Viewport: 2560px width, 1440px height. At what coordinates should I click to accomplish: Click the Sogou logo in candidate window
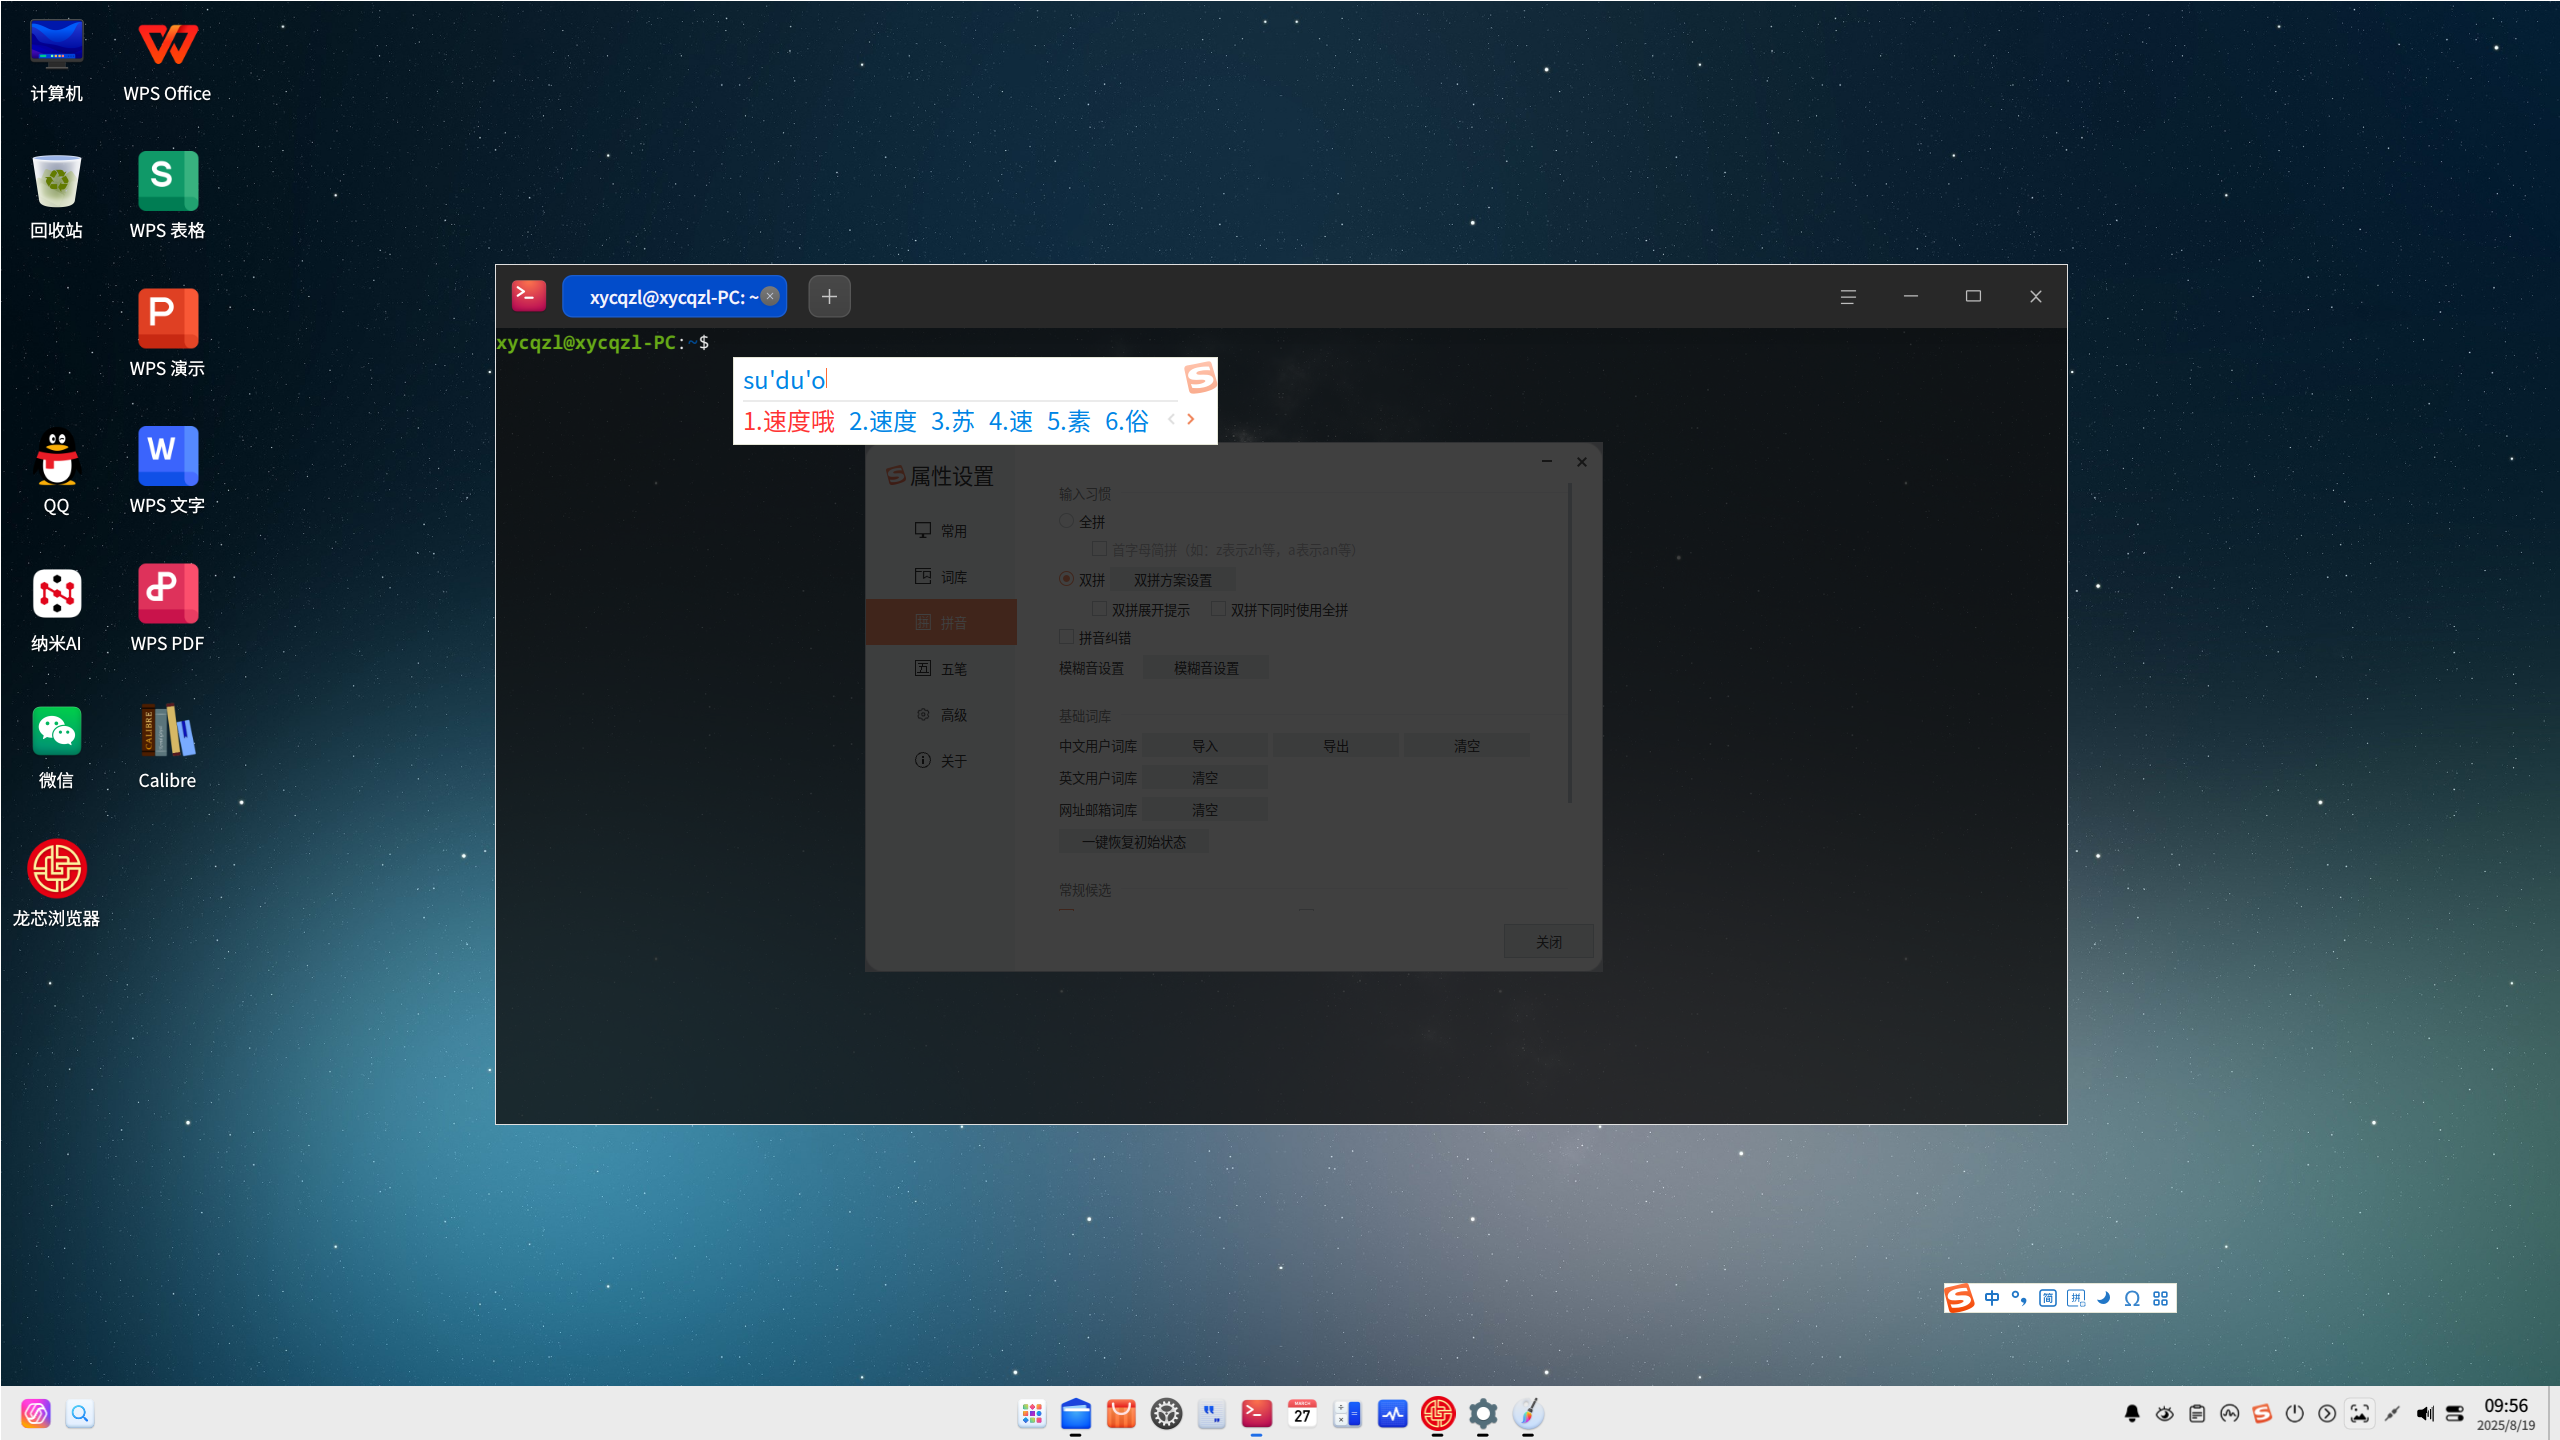tap(1199, 377)
